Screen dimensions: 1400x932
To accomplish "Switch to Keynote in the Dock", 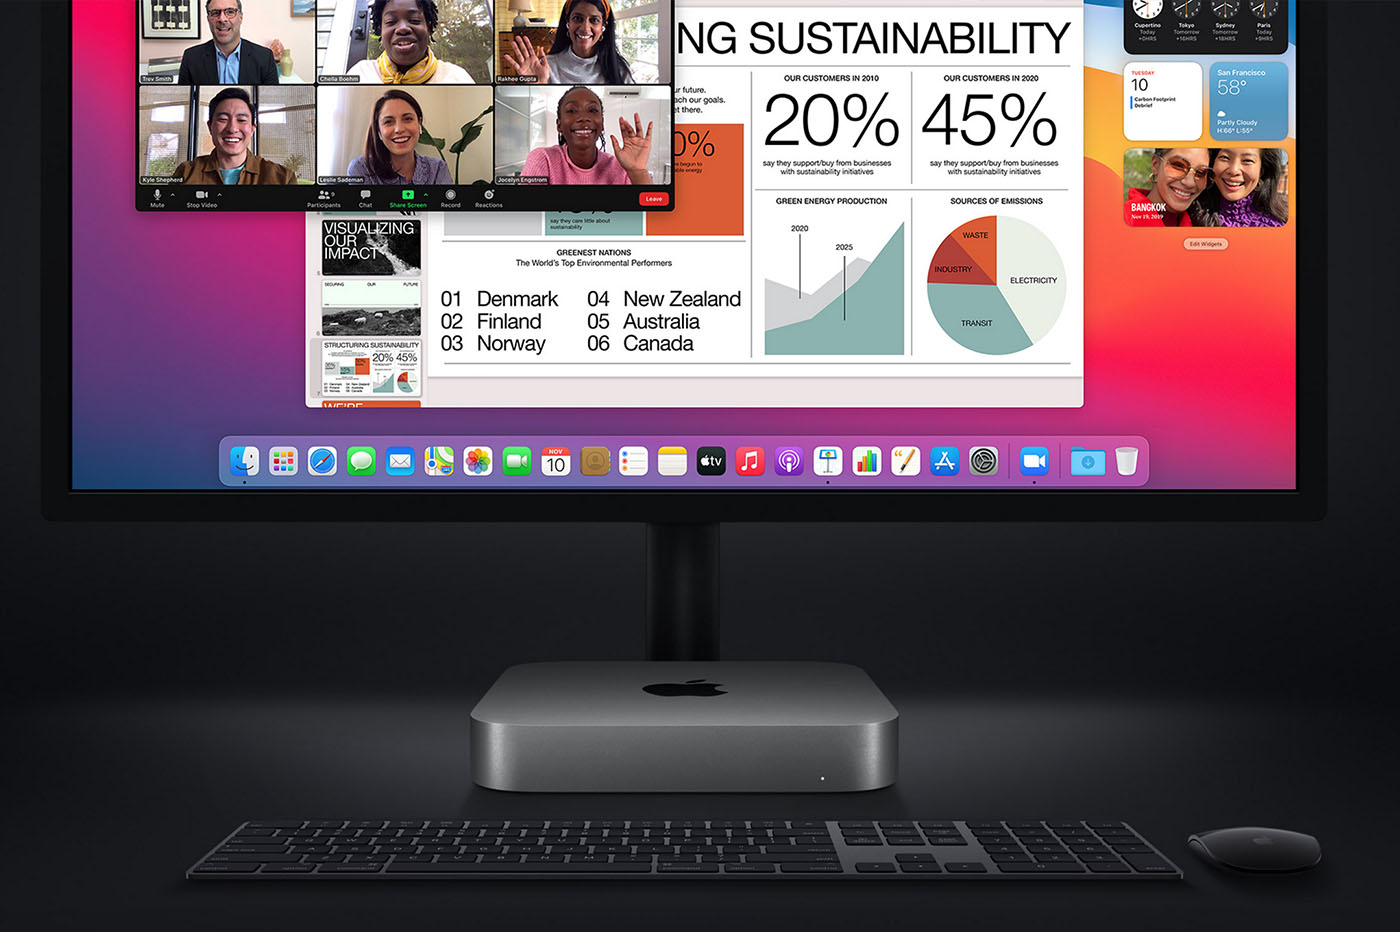I will (x=828, y=461).
